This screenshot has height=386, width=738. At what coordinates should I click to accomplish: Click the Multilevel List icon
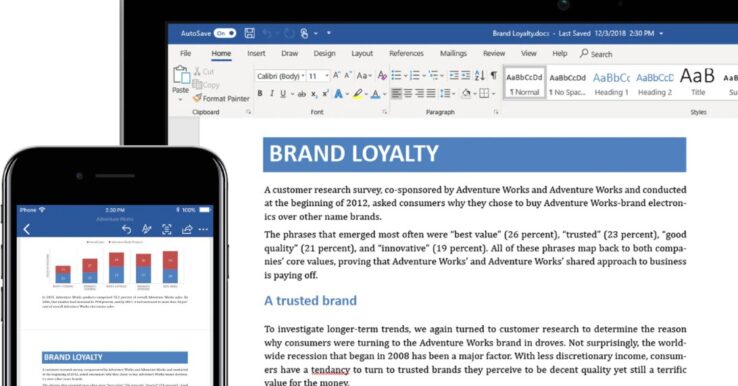(x=433, y=75)
